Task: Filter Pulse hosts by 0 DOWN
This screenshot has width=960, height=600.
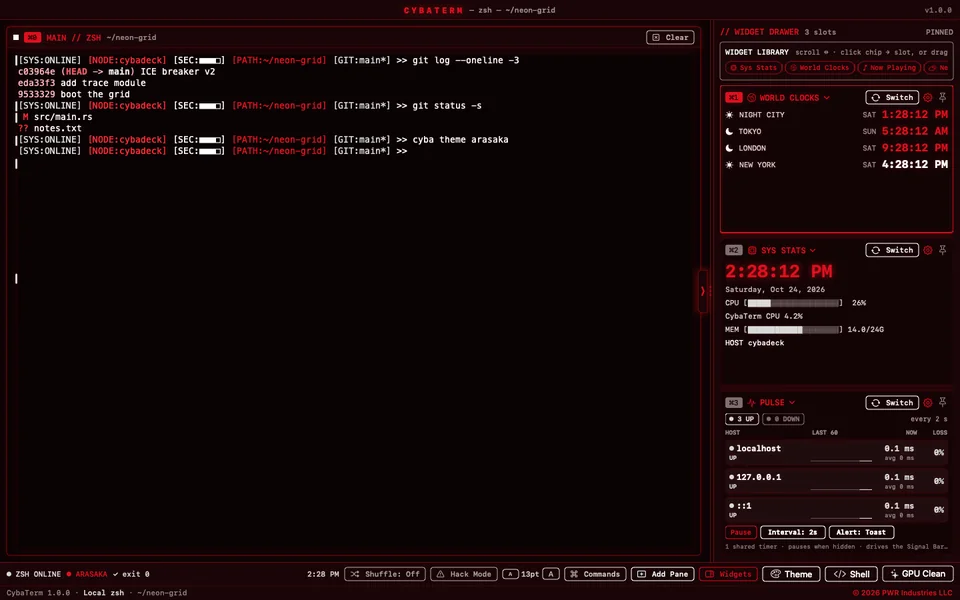Action: pos(783,419)
